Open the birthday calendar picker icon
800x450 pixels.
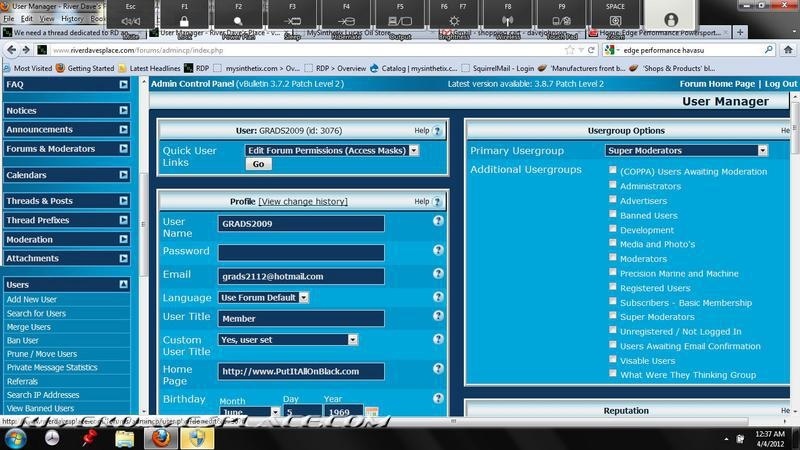point(371,413)
